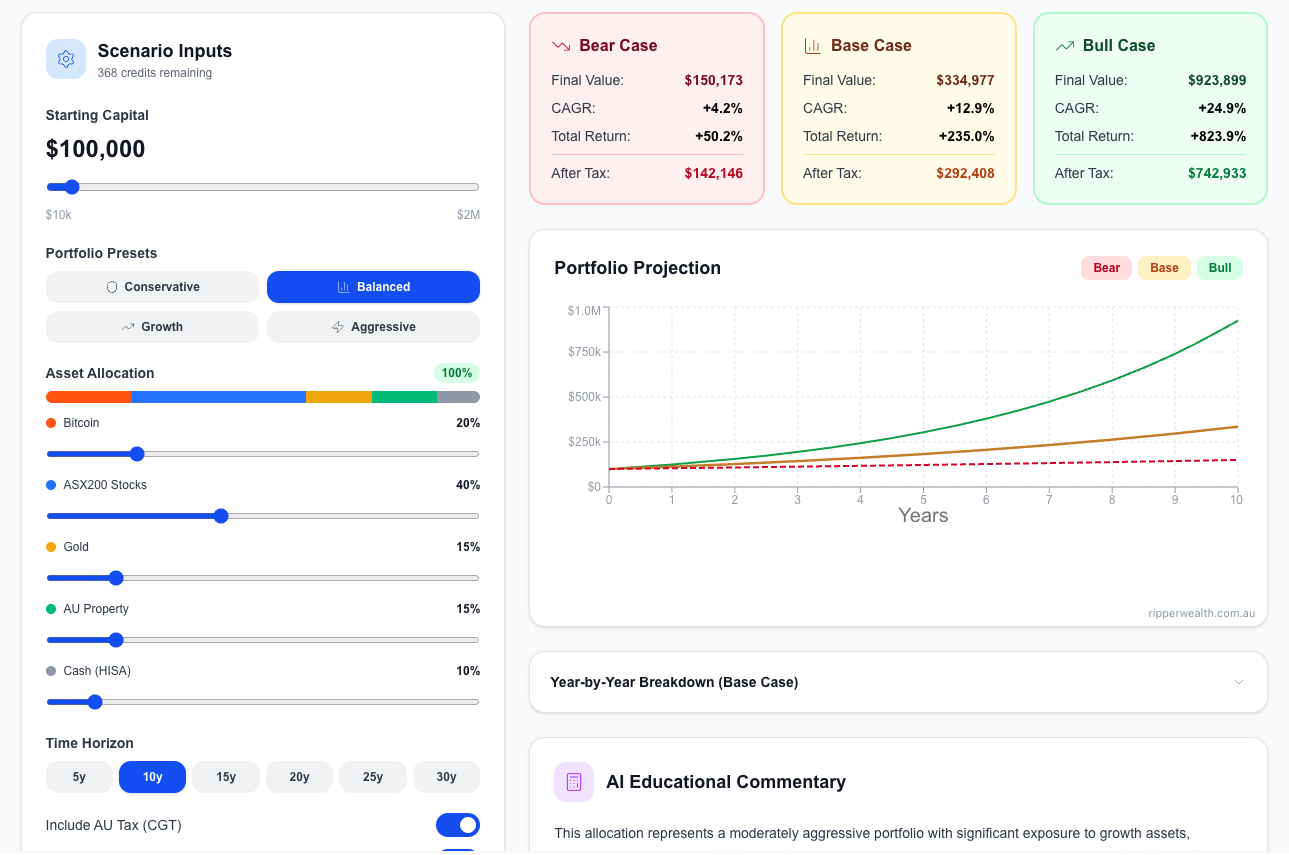The height and width of the screenshot is (855, 1289).
Task: Select the Aggressive portfolio preset
Action: 373,327
